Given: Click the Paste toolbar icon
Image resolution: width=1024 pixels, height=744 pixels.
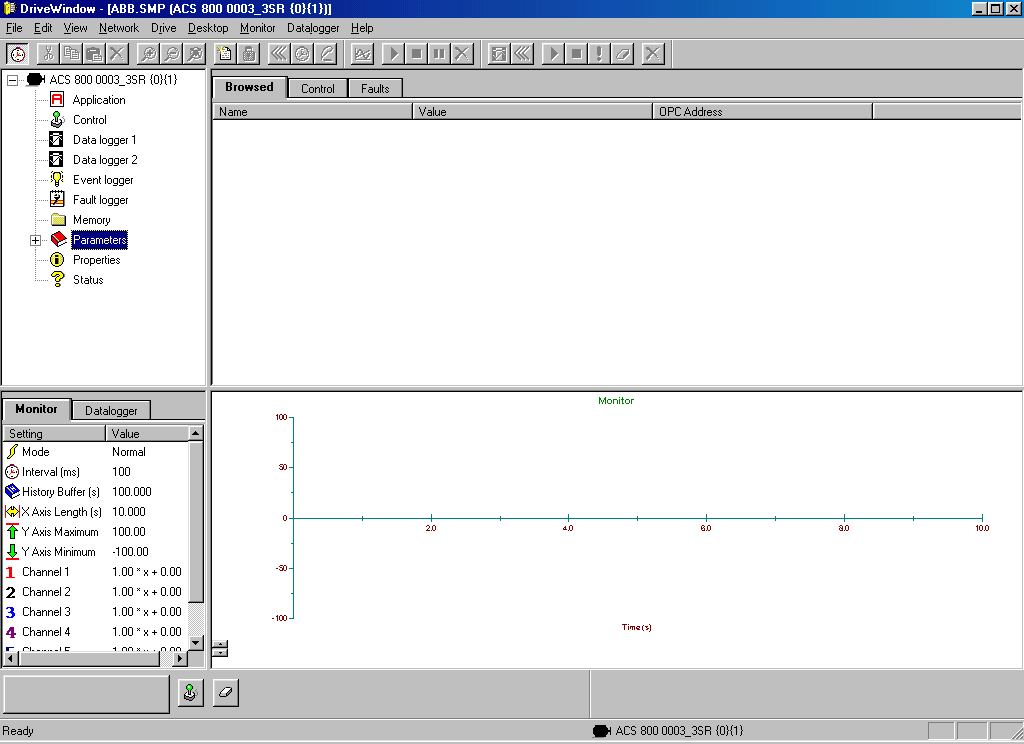Looking at the screenshot, I should tap(94, 54).
